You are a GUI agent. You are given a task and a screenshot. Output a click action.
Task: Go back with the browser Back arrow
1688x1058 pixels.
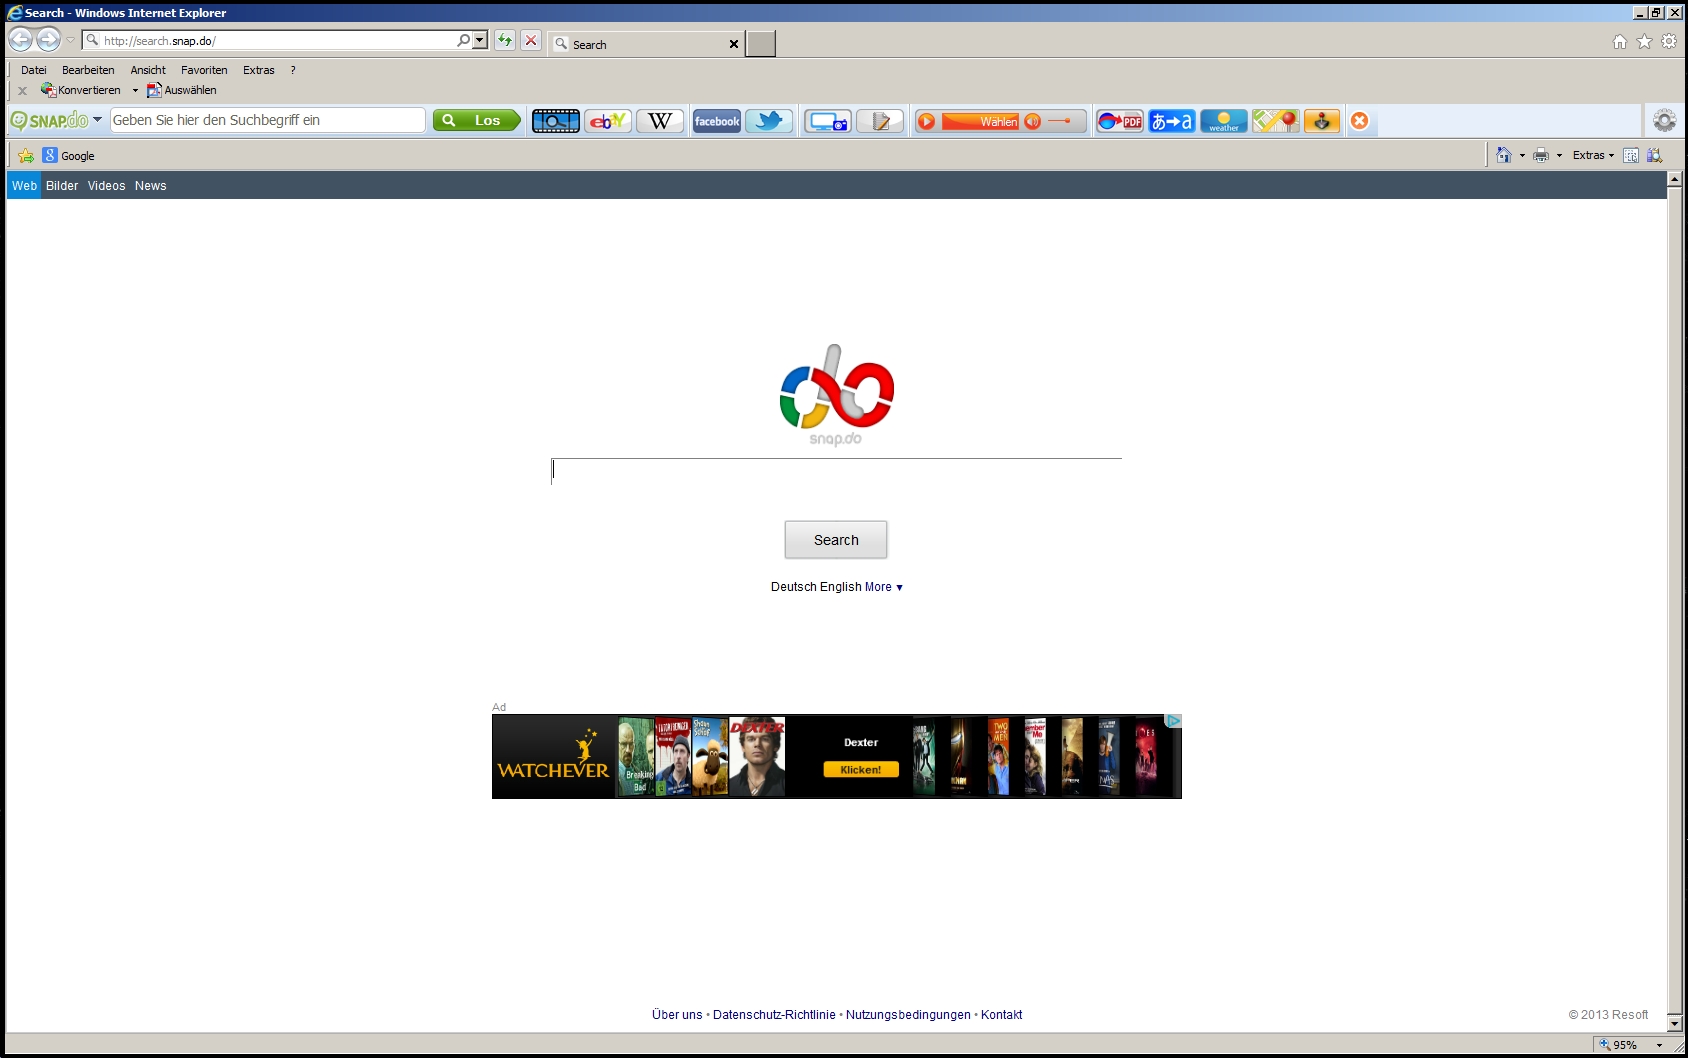pyautogui.click(x=21, y=40)
